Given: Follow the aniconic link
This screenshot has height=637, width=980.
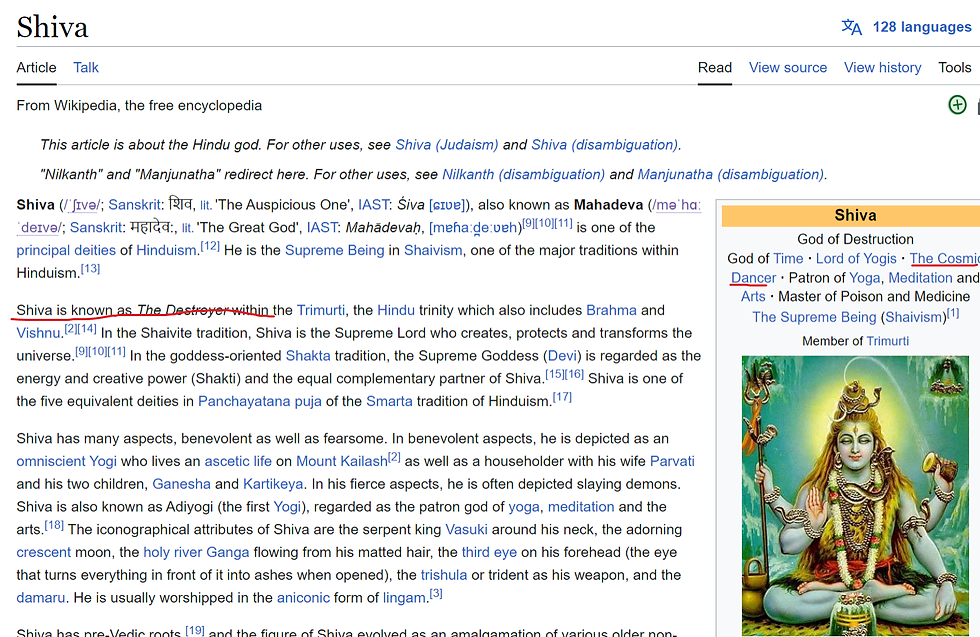Looking at the screenshot, I should tap(303, 598).
